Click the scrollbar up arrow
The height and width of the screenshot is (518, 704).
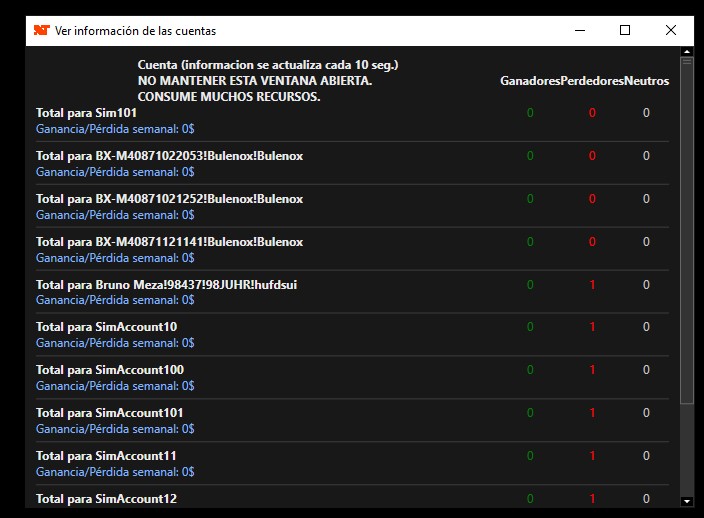686,49
